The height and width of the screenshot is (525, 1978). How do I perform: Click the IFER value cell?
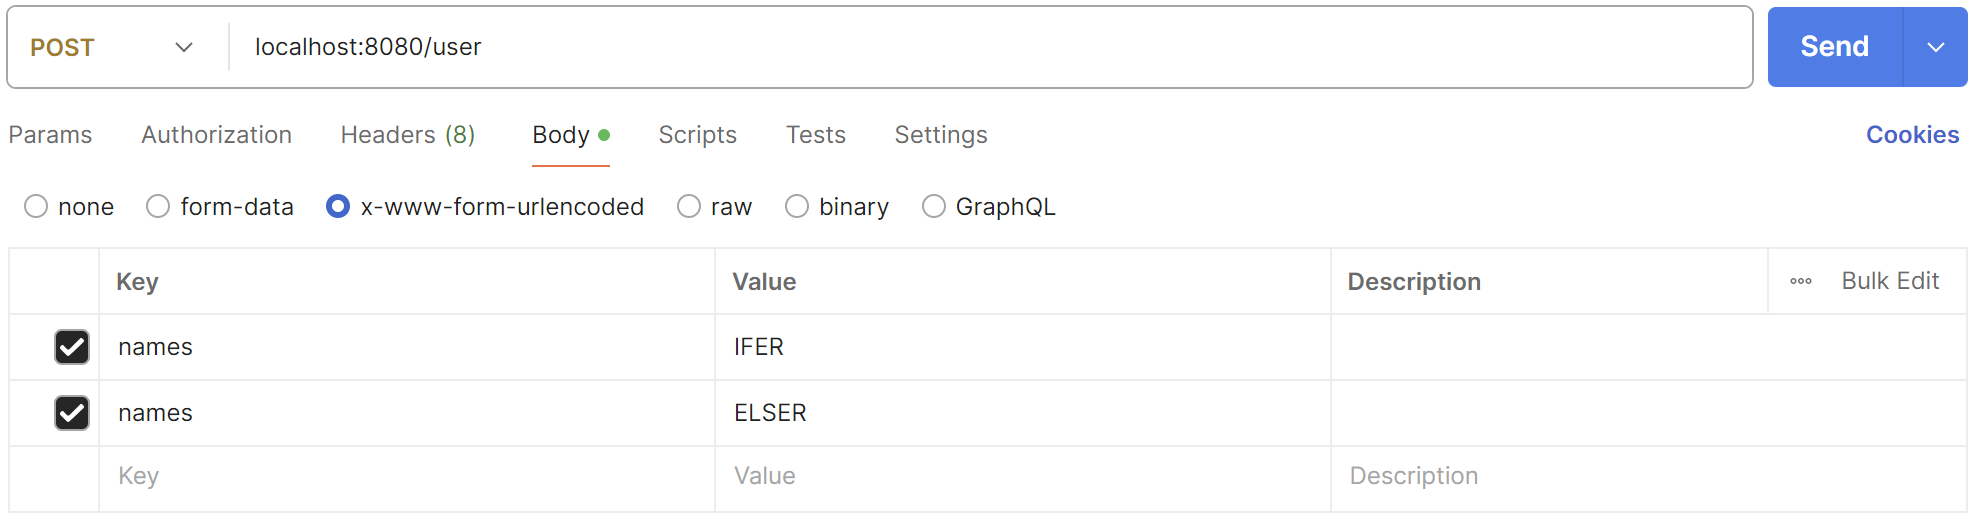1020,347
